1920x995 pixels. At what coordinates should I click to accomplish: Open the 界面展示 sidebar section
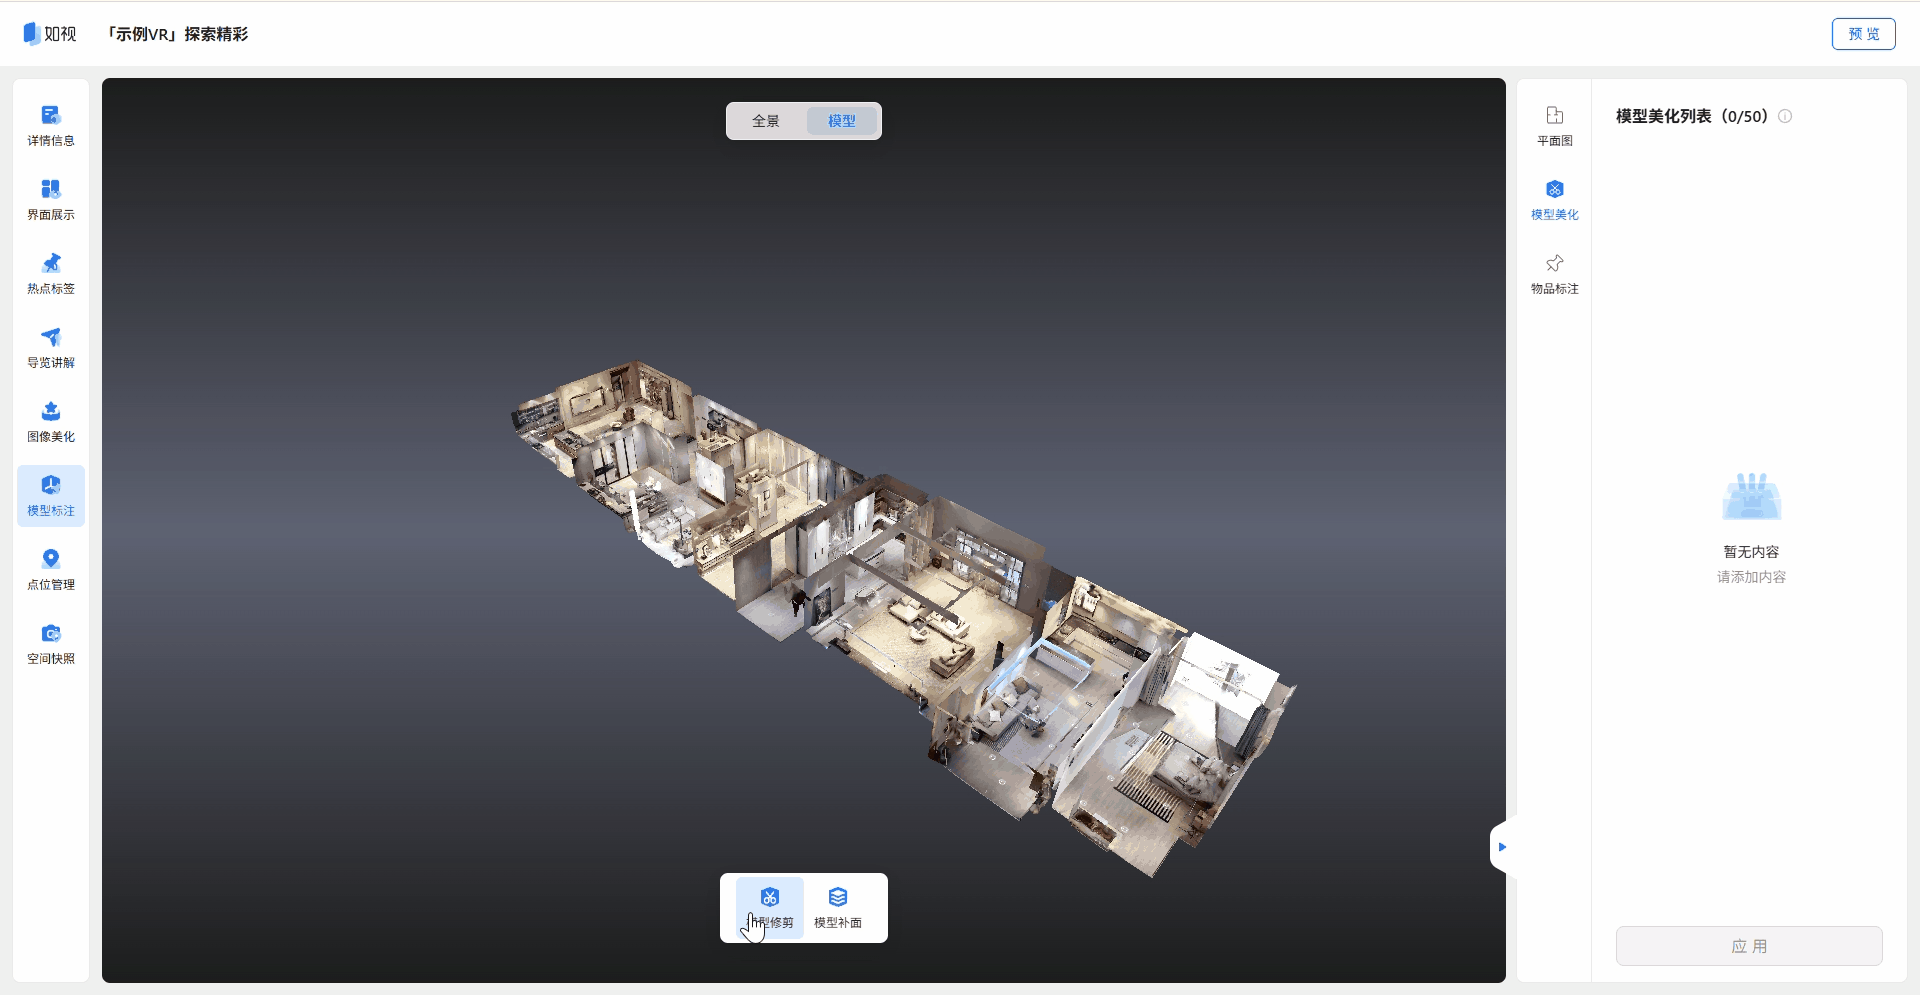click(51, 199)
